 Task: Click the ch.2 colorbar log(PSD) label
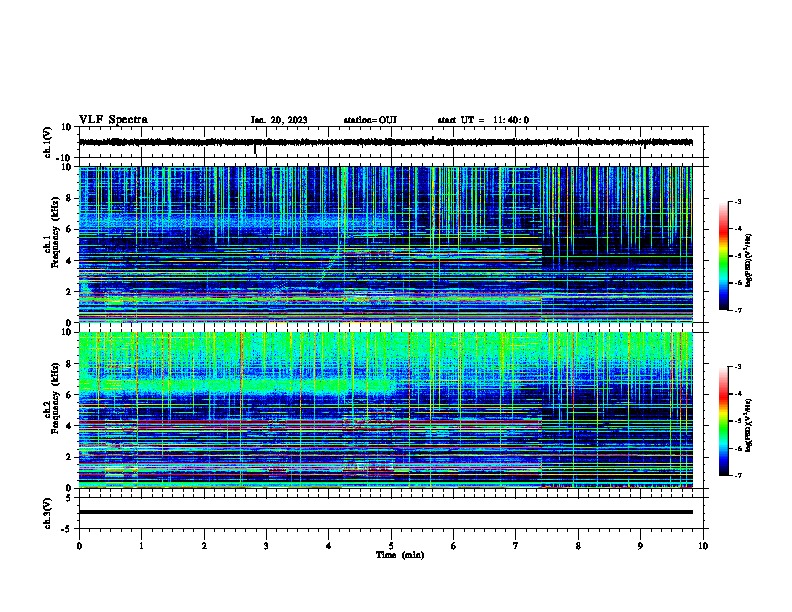(x=749, y=425)
